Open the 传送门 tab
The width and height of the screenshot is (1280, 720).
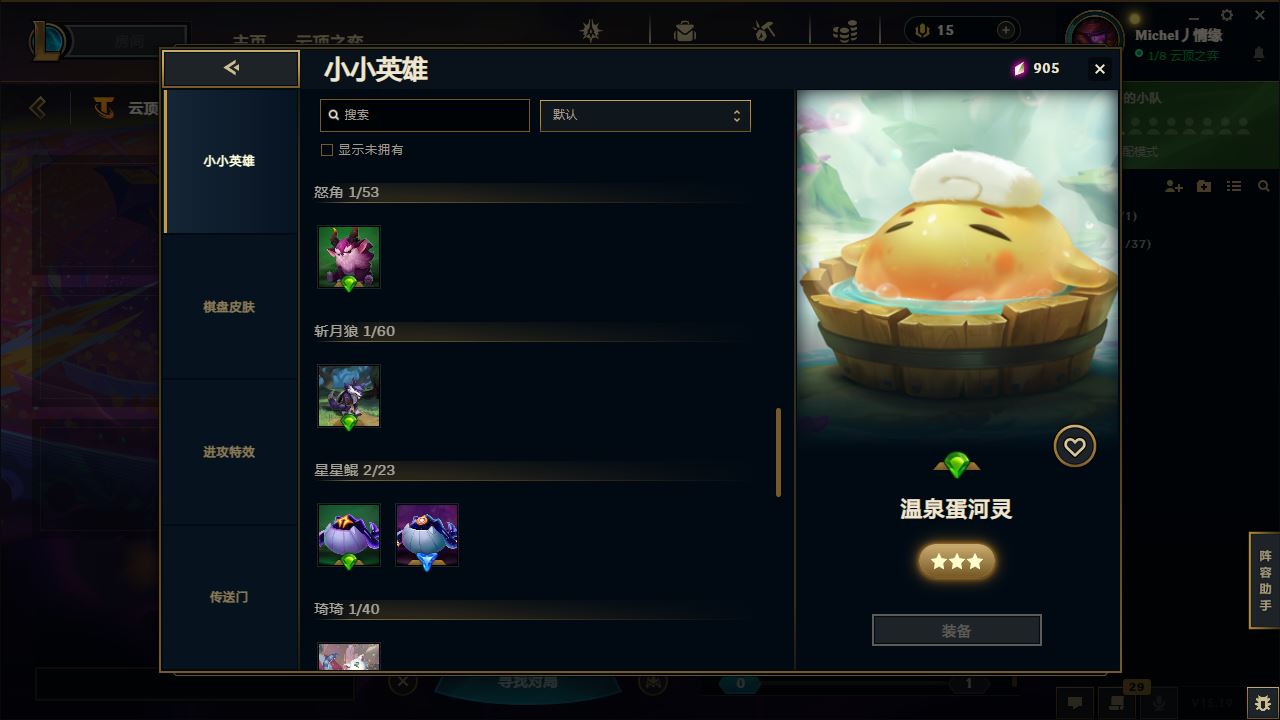coord(229,597)
